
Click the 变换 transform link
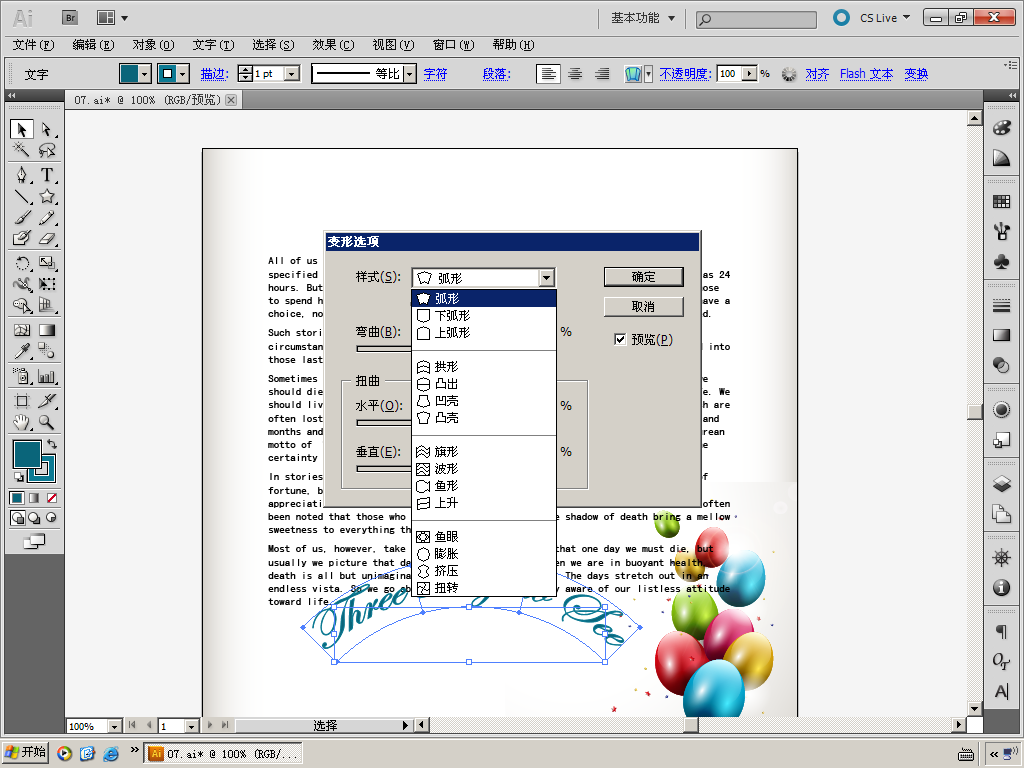coord(916,74)
